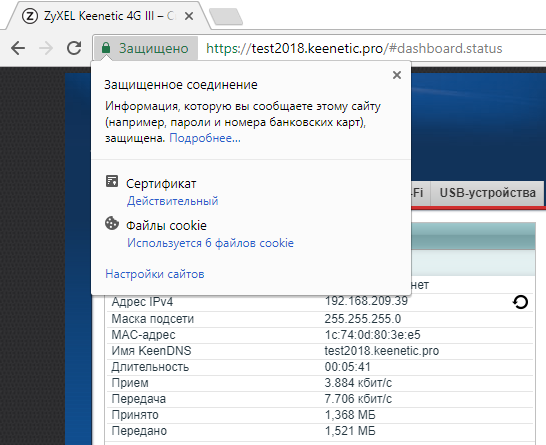Click the Длительность label
This screenshot has width=546, height=445.
150,367
